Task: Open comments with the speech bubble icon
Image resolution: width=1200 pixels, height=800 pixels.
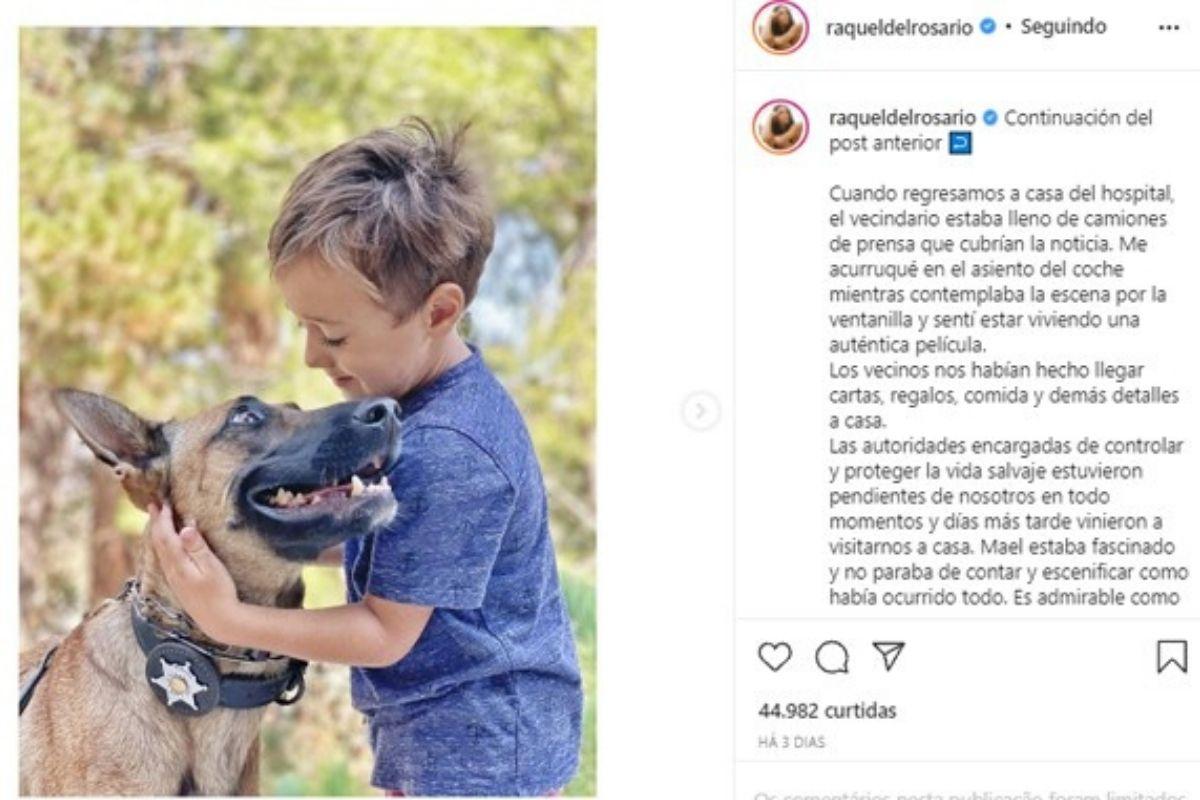Action: click(x=831, y=657)
